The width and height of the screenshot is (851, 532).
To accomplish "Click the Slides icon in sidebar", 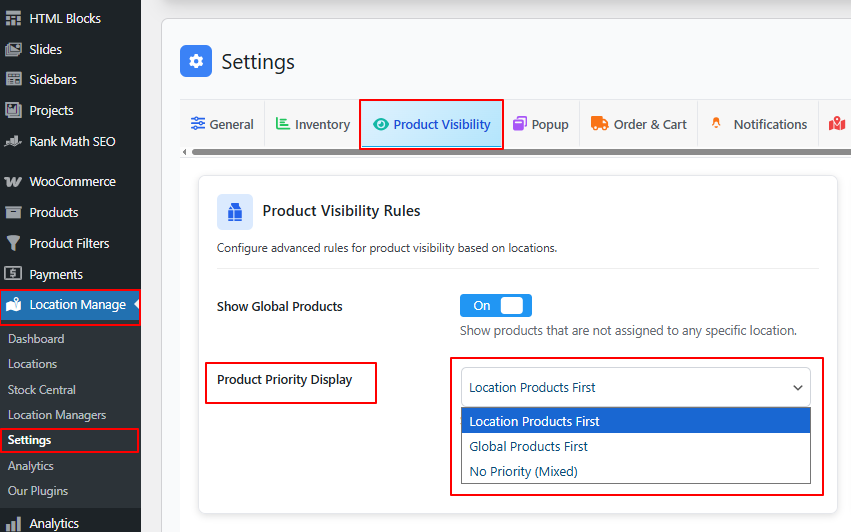I will (x=14, y=49).
